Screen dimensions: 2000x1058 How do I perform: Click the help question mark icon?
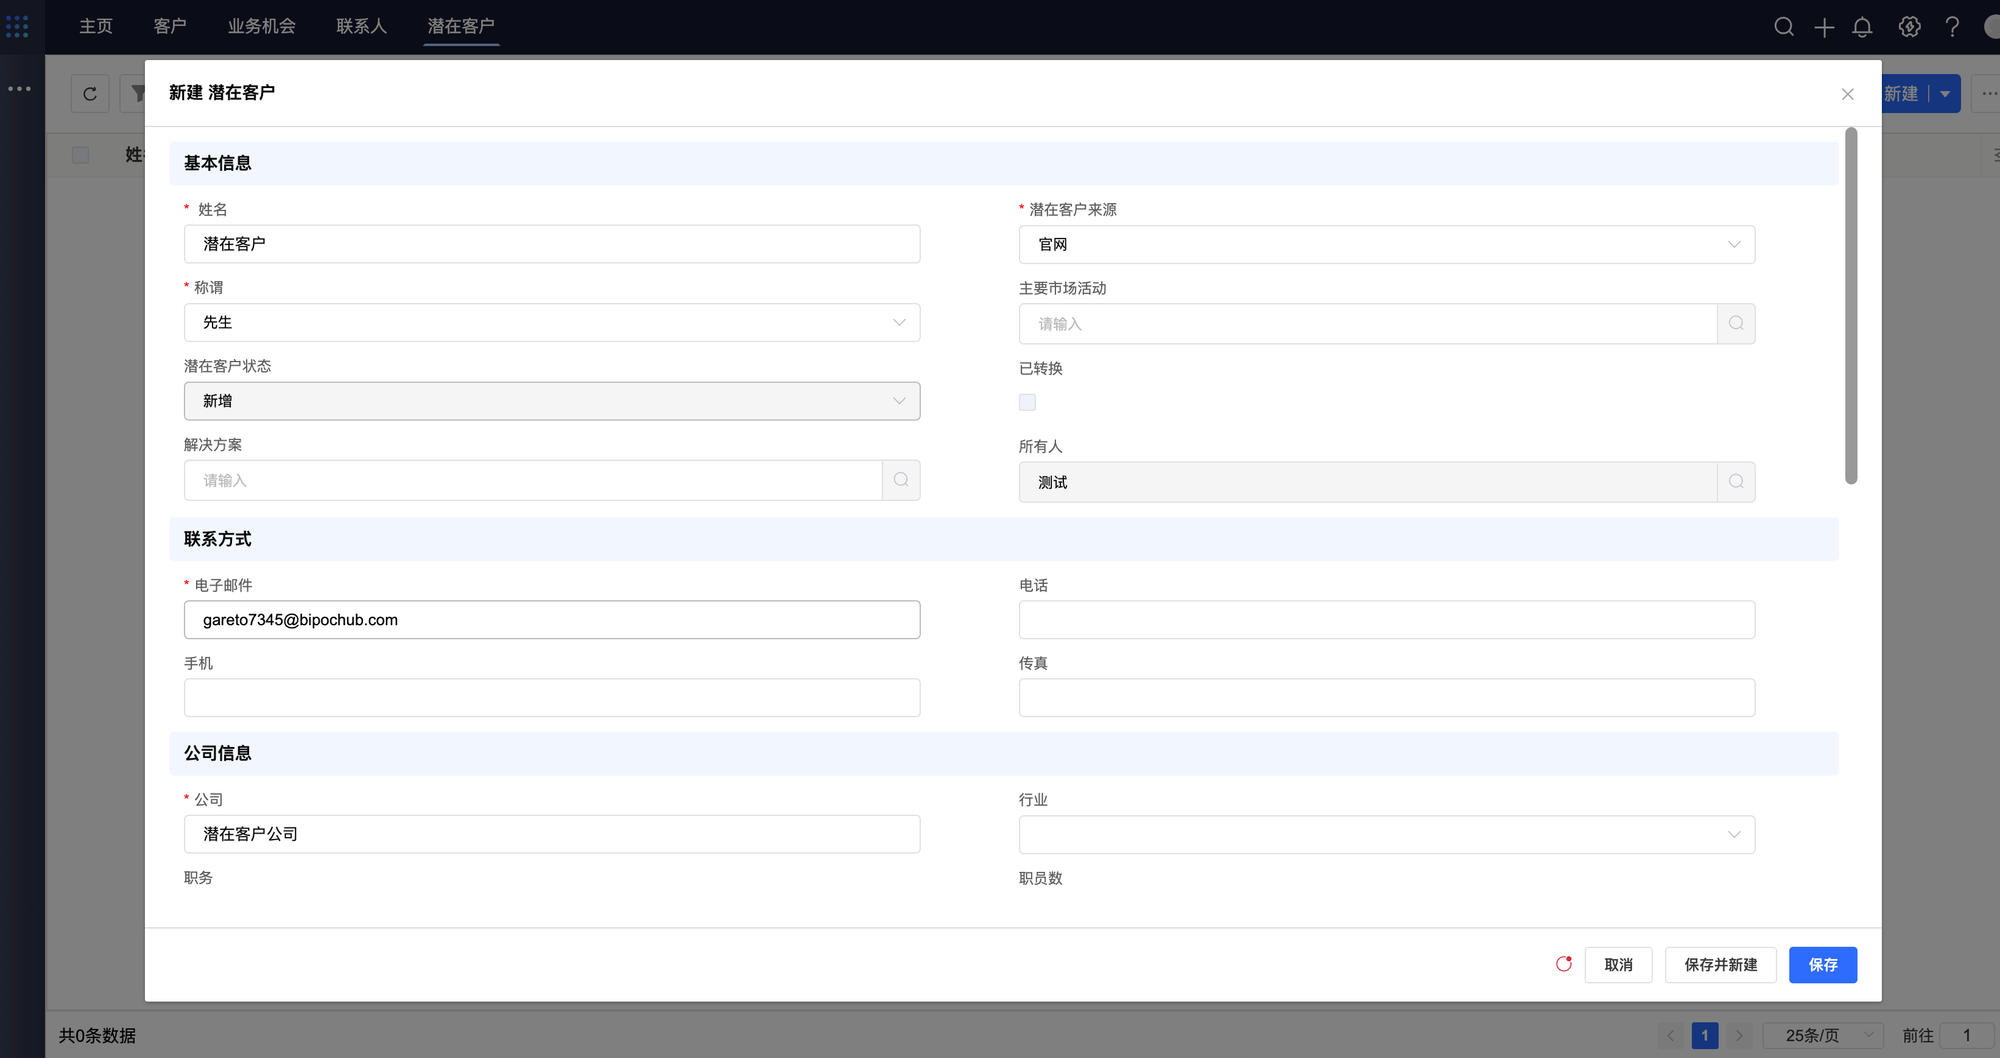pos(1952,27)
